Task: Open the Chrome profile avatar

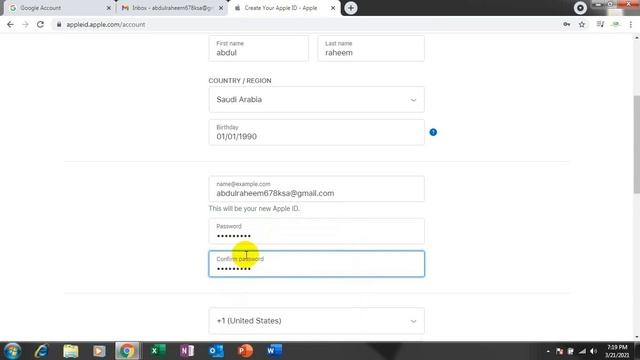Action: coord(616,24)
